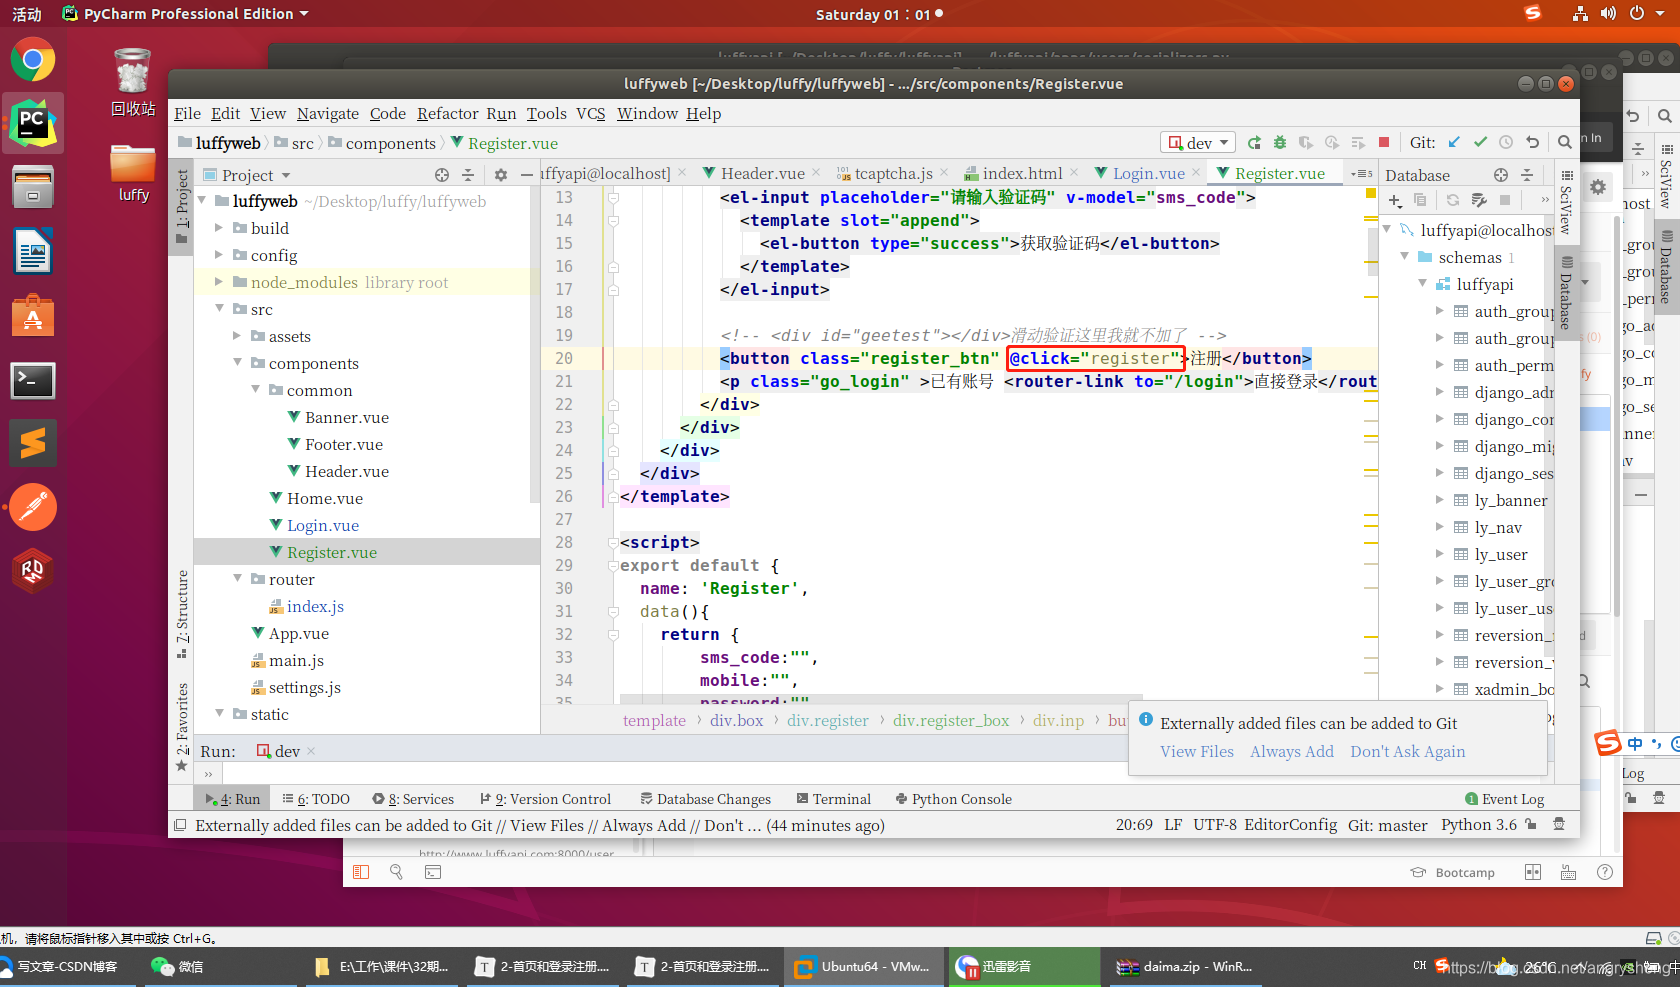The image size is (1680, 987).
Task: Select ly_user table in Database tree
Action: tap(1500, 554)
